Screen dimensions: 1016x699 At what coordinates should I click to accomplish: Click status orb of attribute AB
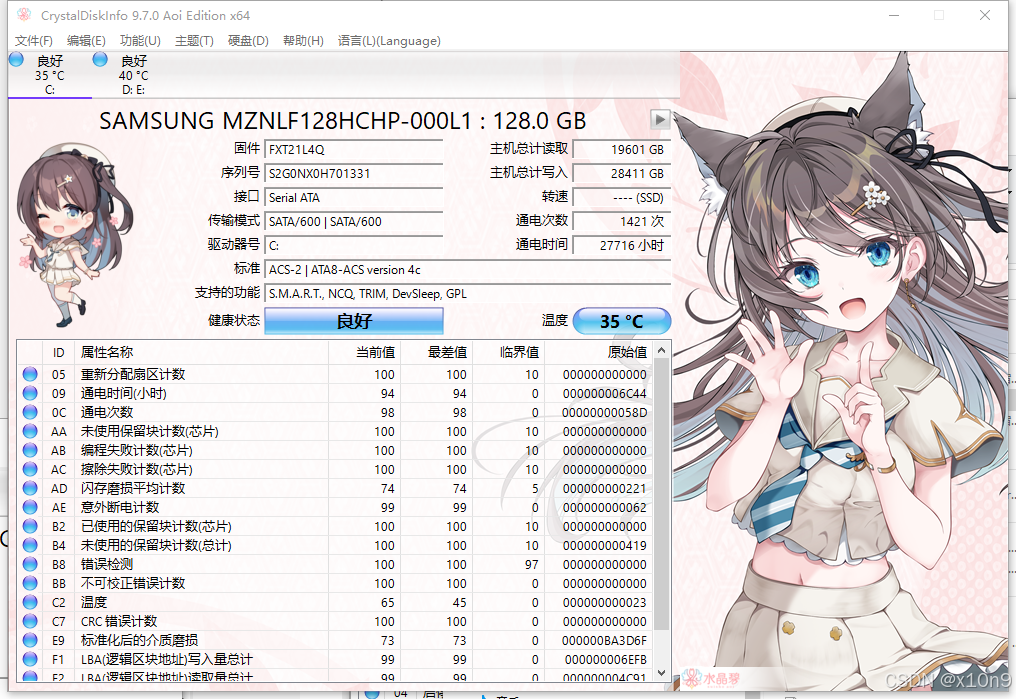tap(30, 450)
